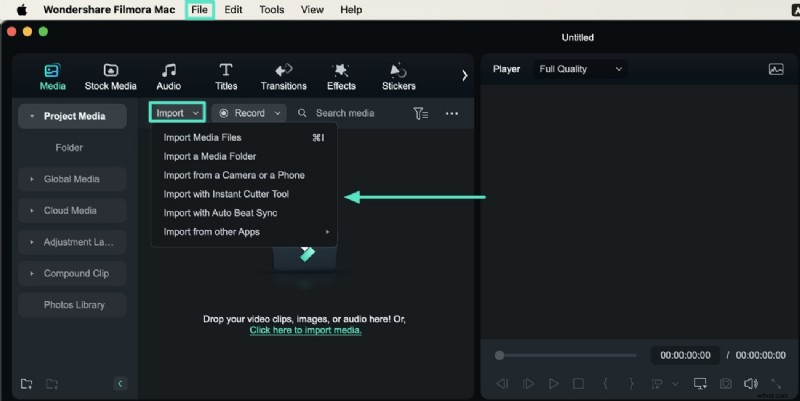
Task: Choose Import with Instant Cutter Tool
Action: [x=226, y=194]
